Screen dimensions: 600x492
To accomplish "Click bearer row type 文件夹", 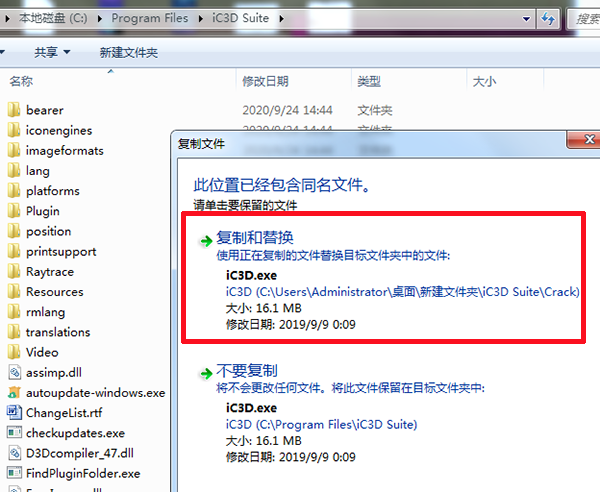I will 375,111.
